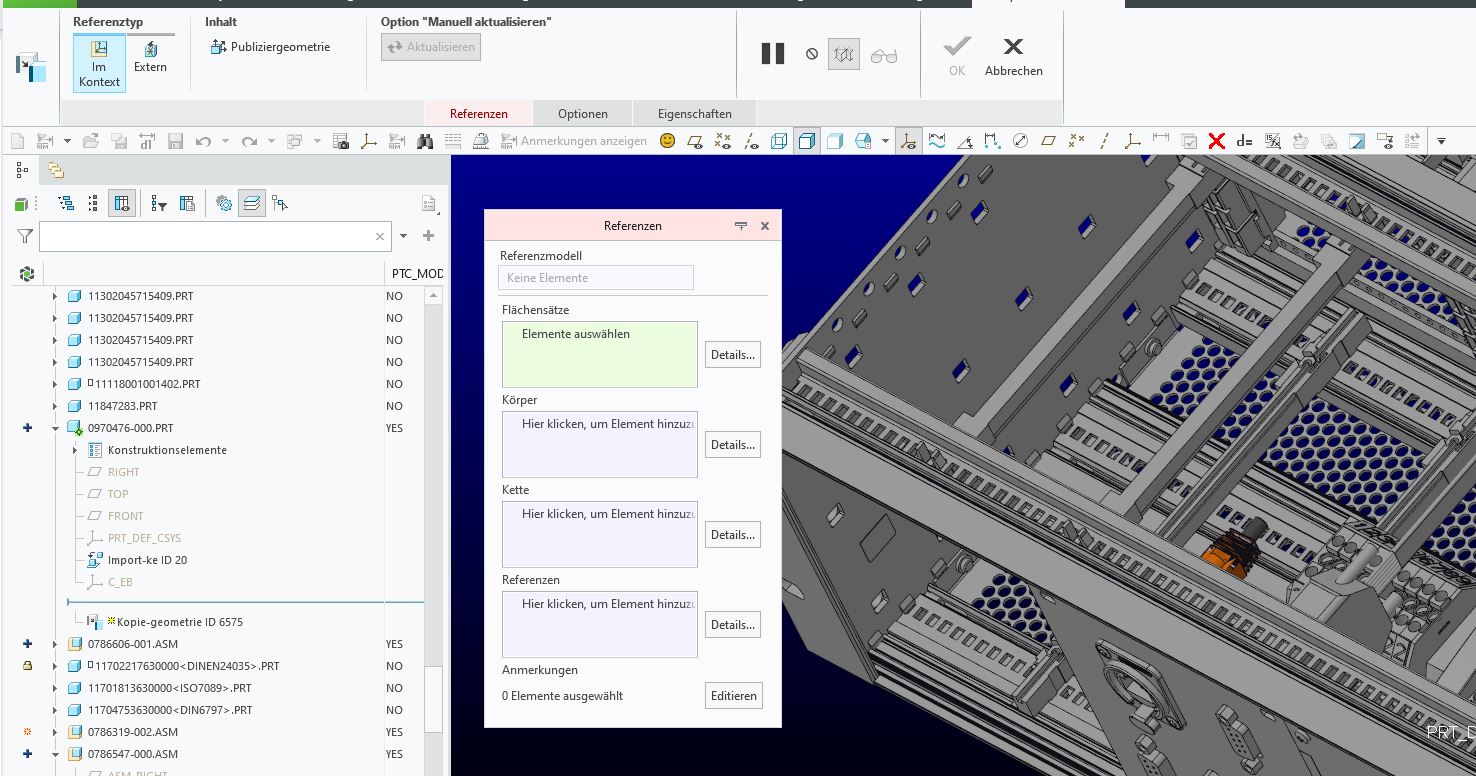Screen dimensions: 1476x776
Task: Click the Editieren button for Anmerkungen
Action: point(733,696)
